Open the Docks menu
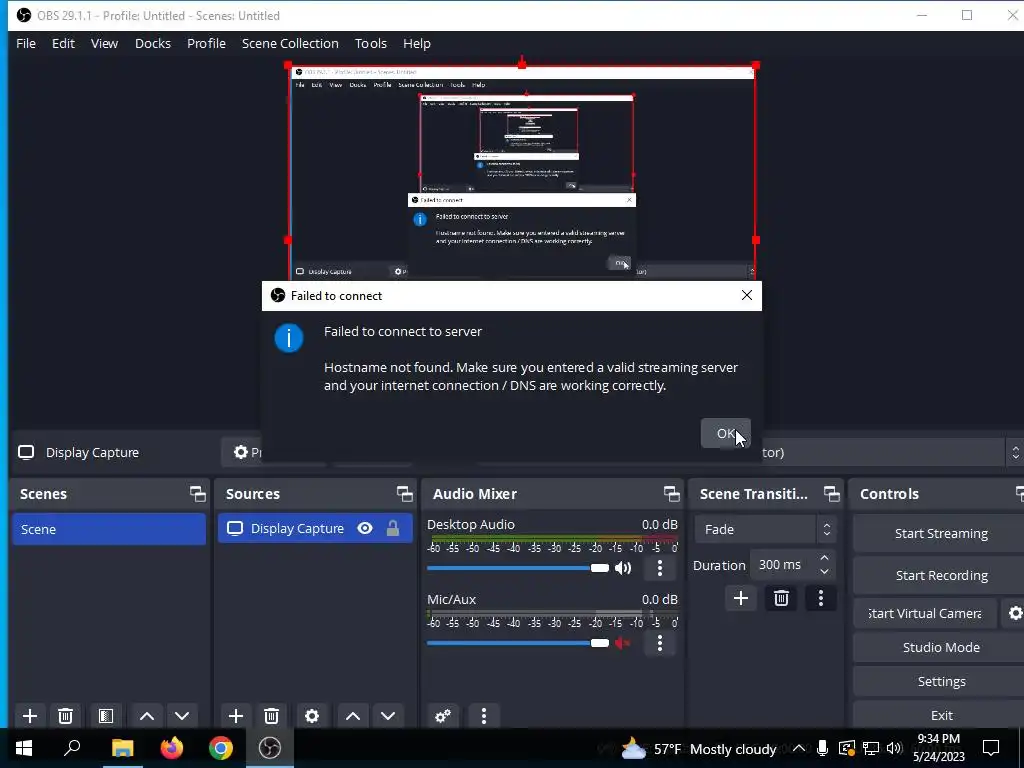 click(153, 43)
